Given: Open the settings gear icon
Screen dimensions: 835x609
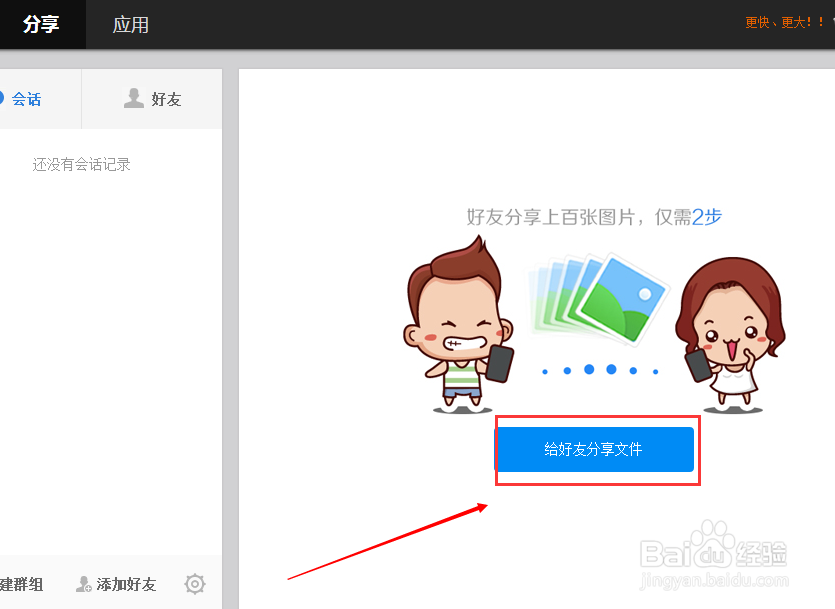Looking at the screenshot, I should [194, 583].
